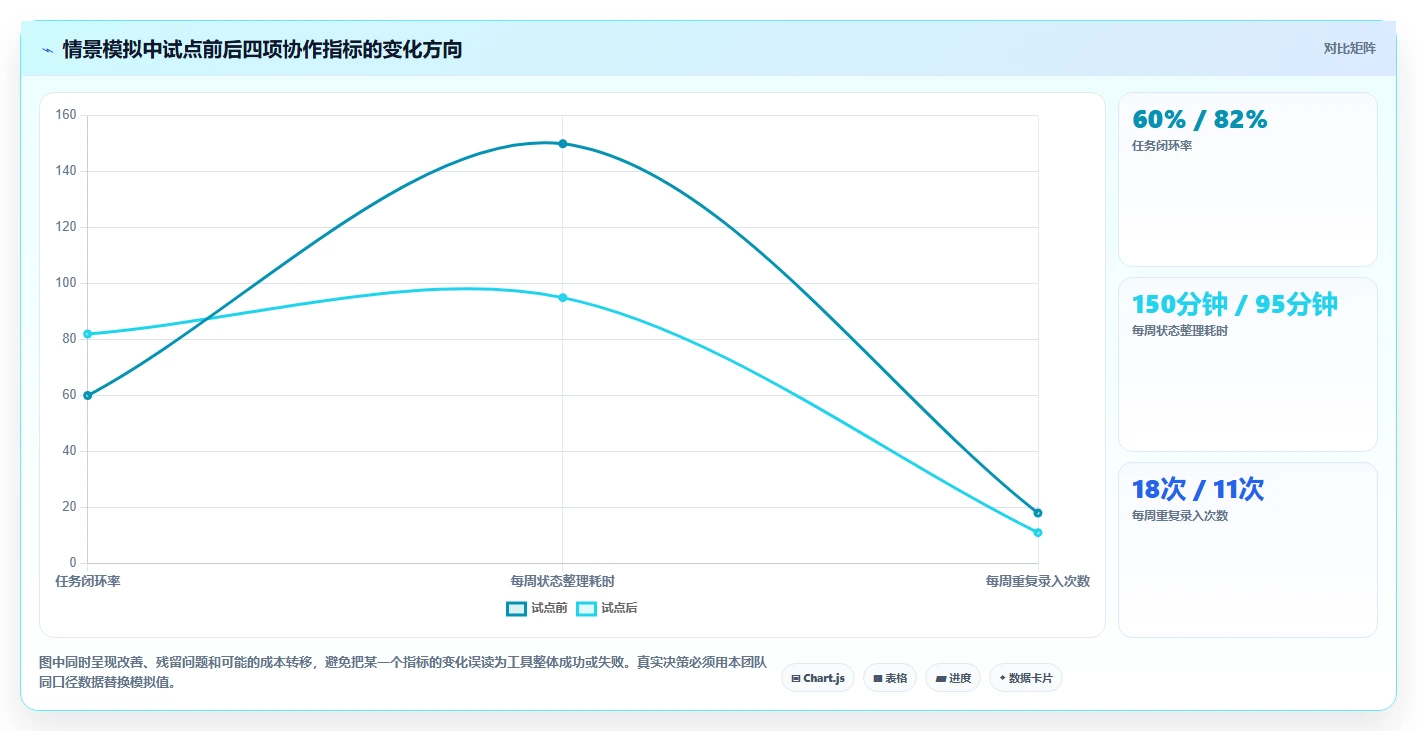The height and width of the screenshot is (731, 1417).
Task: Click the 对比矩阵 label in header
Action: click(x=1349, y=48)
